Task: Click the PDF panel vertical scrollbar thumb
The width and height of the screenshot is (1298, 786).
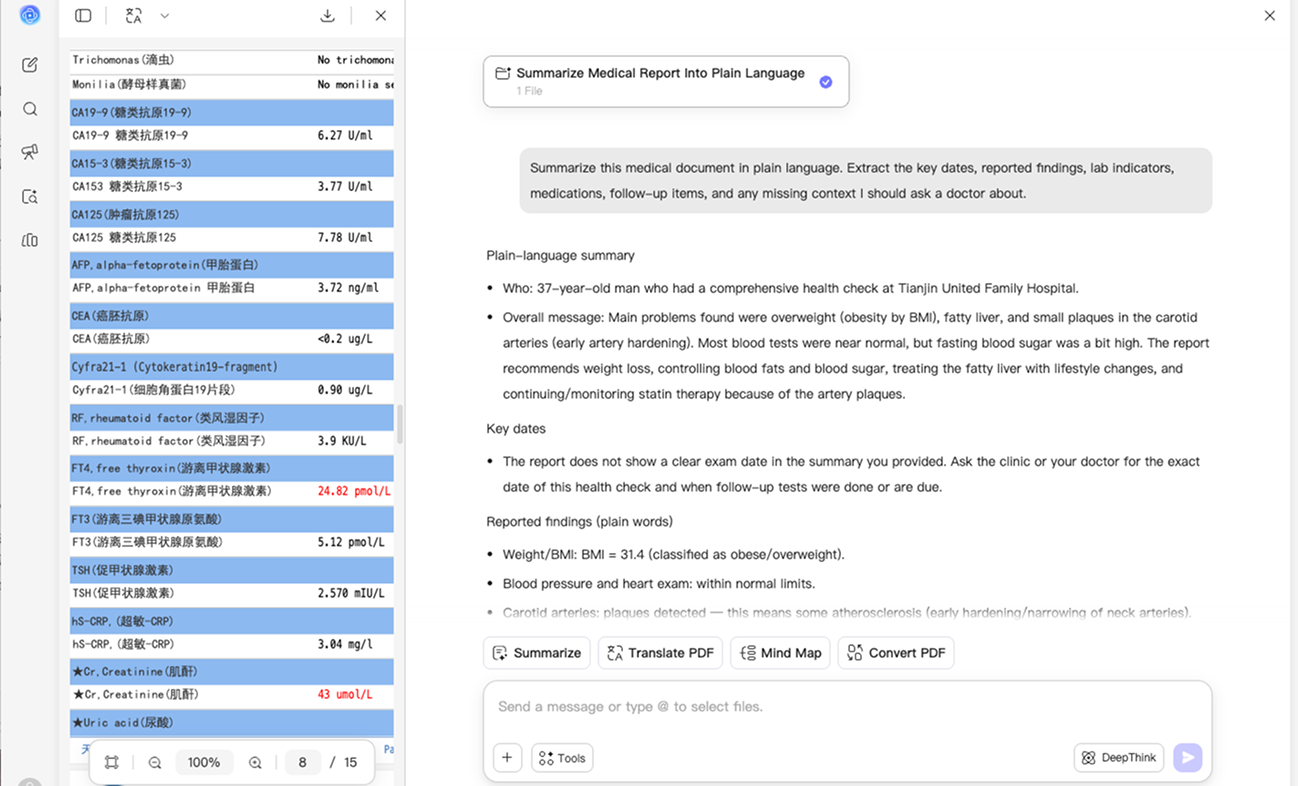Action: tap(400, 424)
